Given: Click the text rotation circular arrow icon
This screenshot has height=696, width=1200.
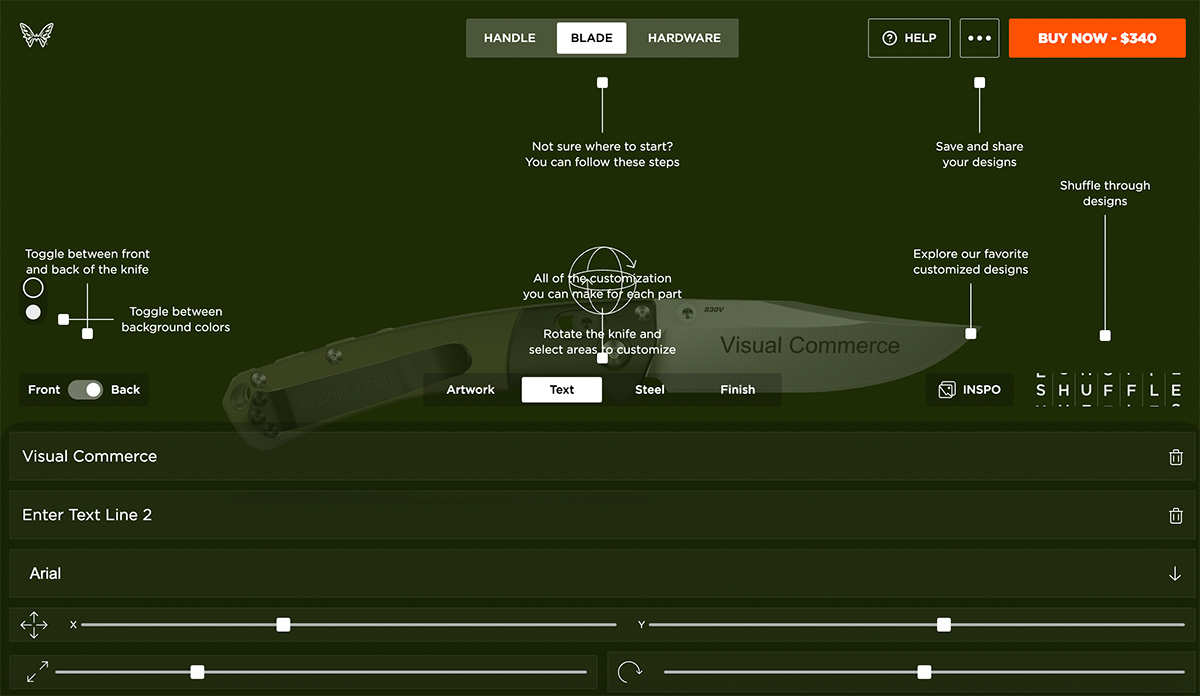Looking at the screenshot, I should click(630, 672).
